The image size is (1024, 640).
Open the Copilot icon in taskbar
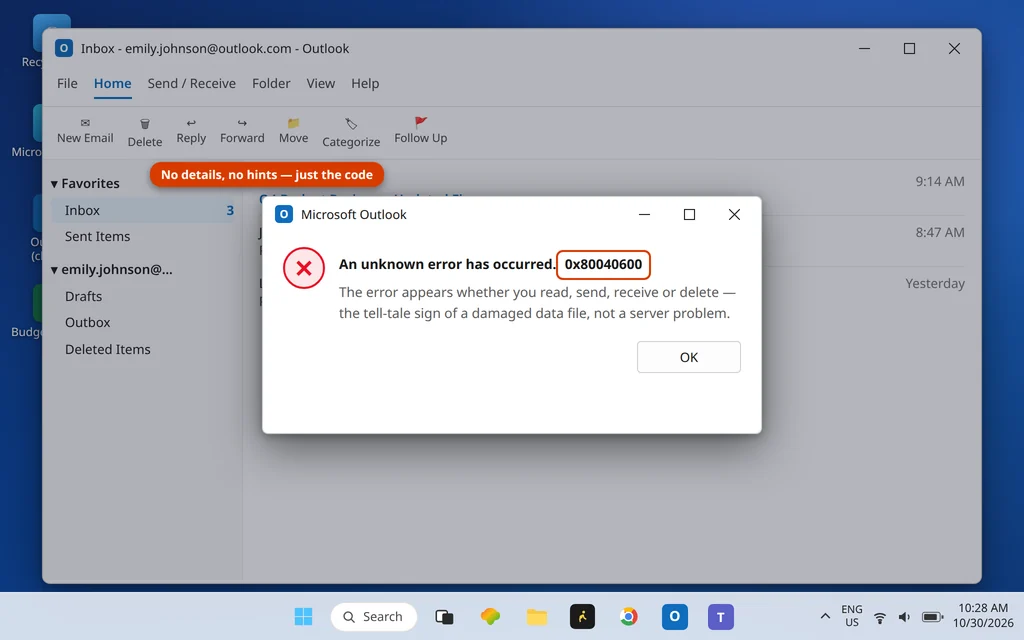click(x=490, y=616)
